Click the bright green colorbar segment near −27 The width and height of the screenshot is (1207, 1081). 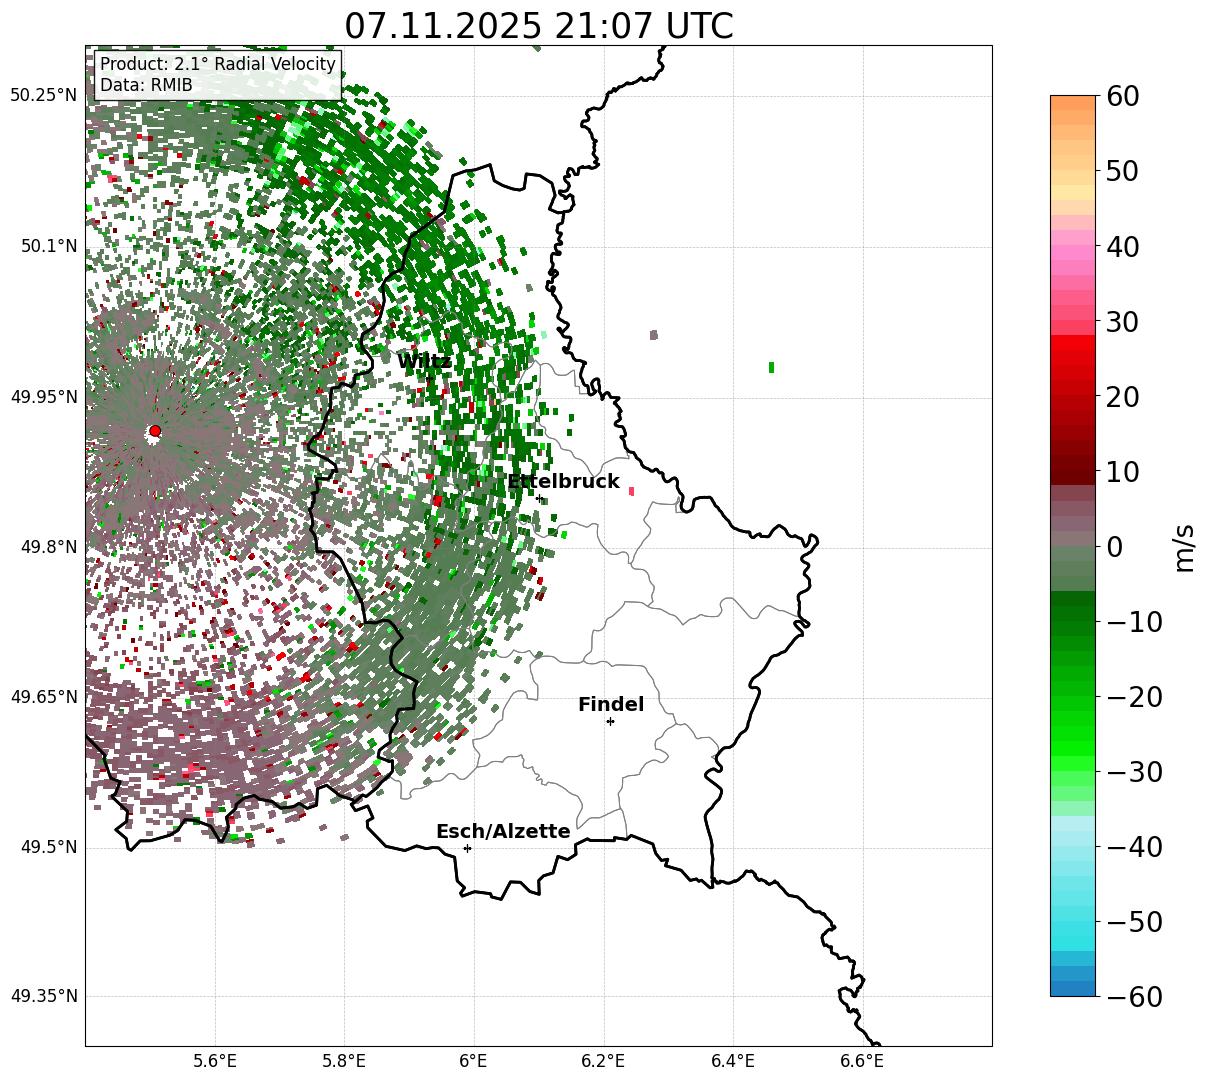pyautogui.click(x=1073, y=748)
